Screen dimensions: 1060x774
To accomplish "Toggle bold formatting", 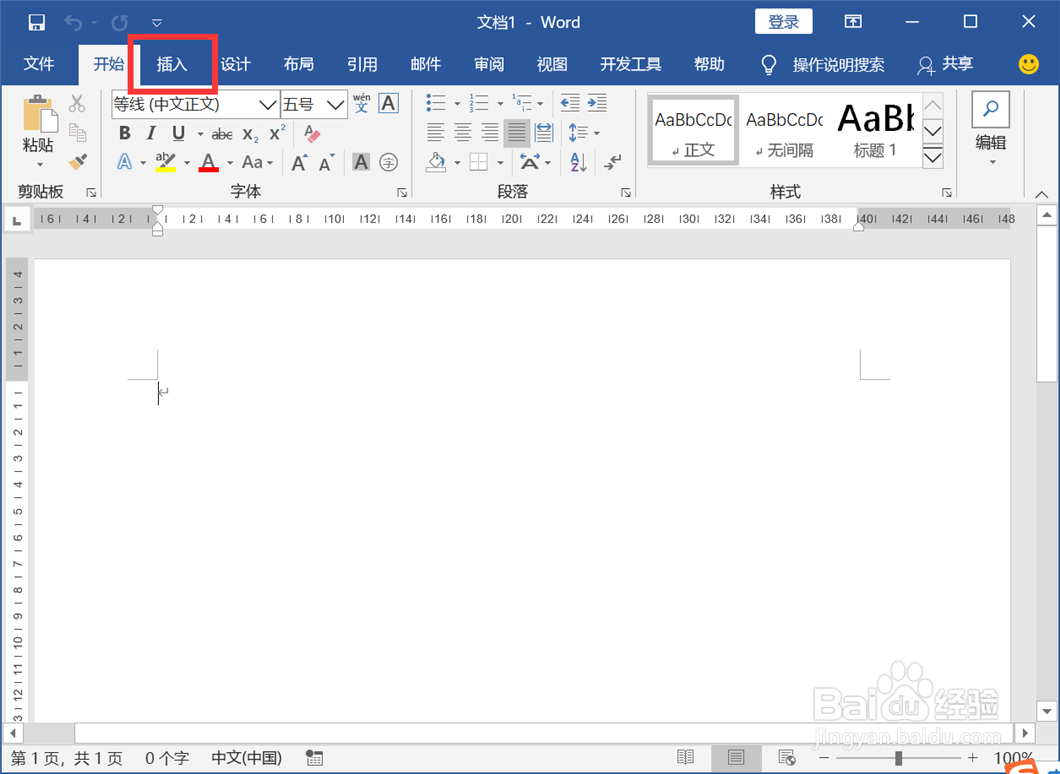I will click(x=124, y=133).
